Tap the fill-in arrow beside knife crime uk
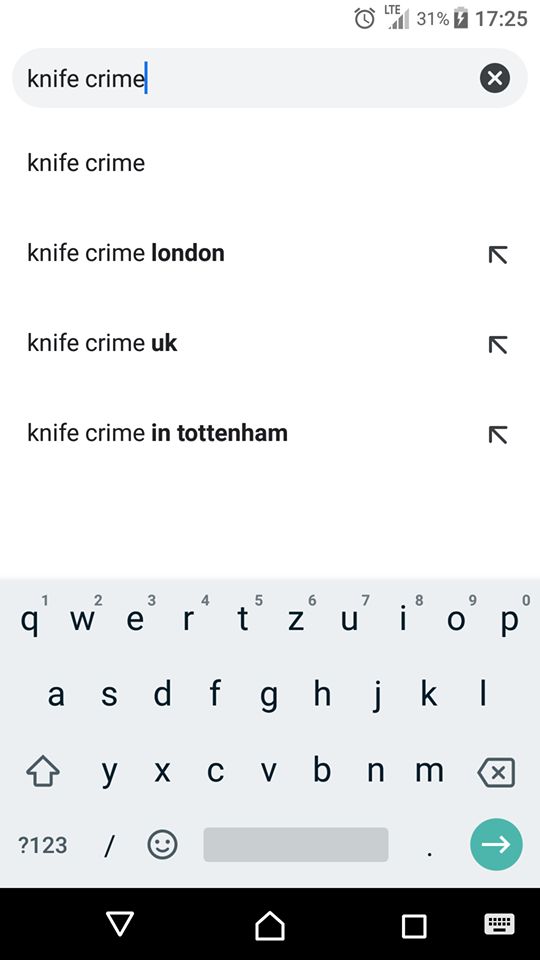 (x=498, y=344)
